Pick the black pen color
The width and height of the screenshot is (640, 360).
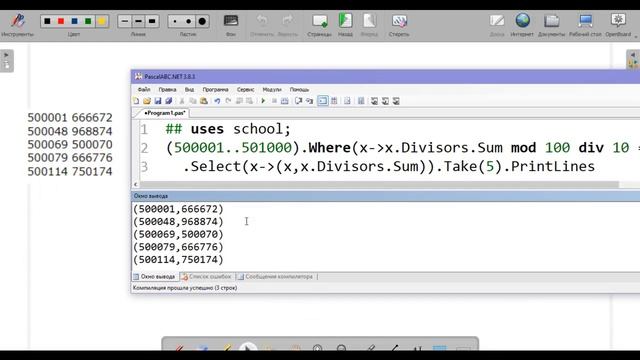pos(47,21)
